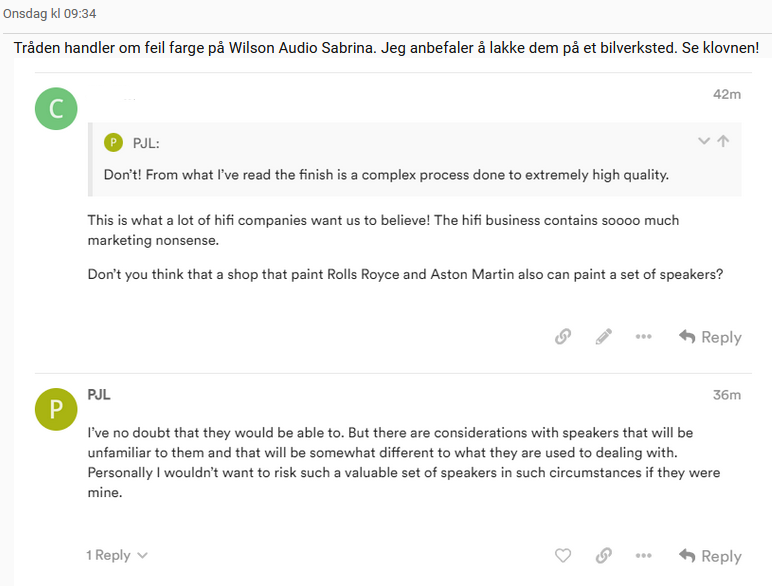This screenshot has width=772, height=586.
Task: Collapse the quoted PJL text with chevron
Action: pyautogui.click(x=704, y=142)
